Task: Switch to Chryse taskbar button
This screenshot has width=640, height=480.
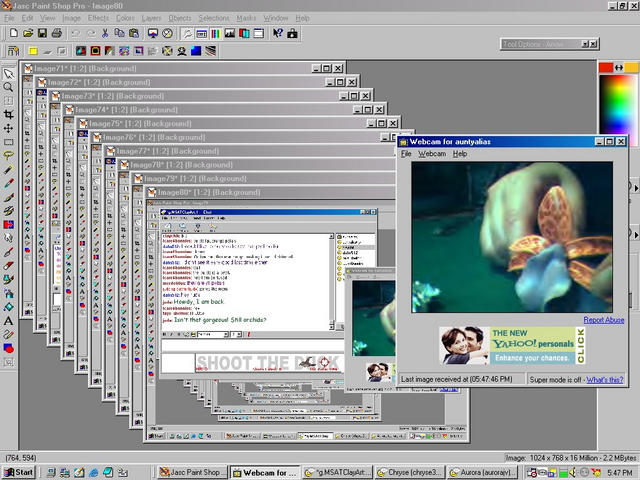Action: [409, 472]
